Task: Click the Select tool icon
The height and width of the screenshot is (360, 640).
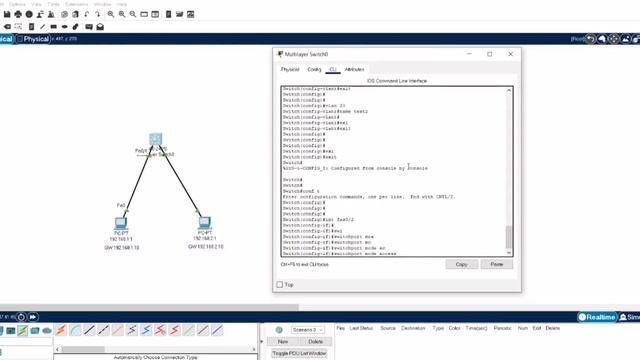Action: [x=18, y=27]
